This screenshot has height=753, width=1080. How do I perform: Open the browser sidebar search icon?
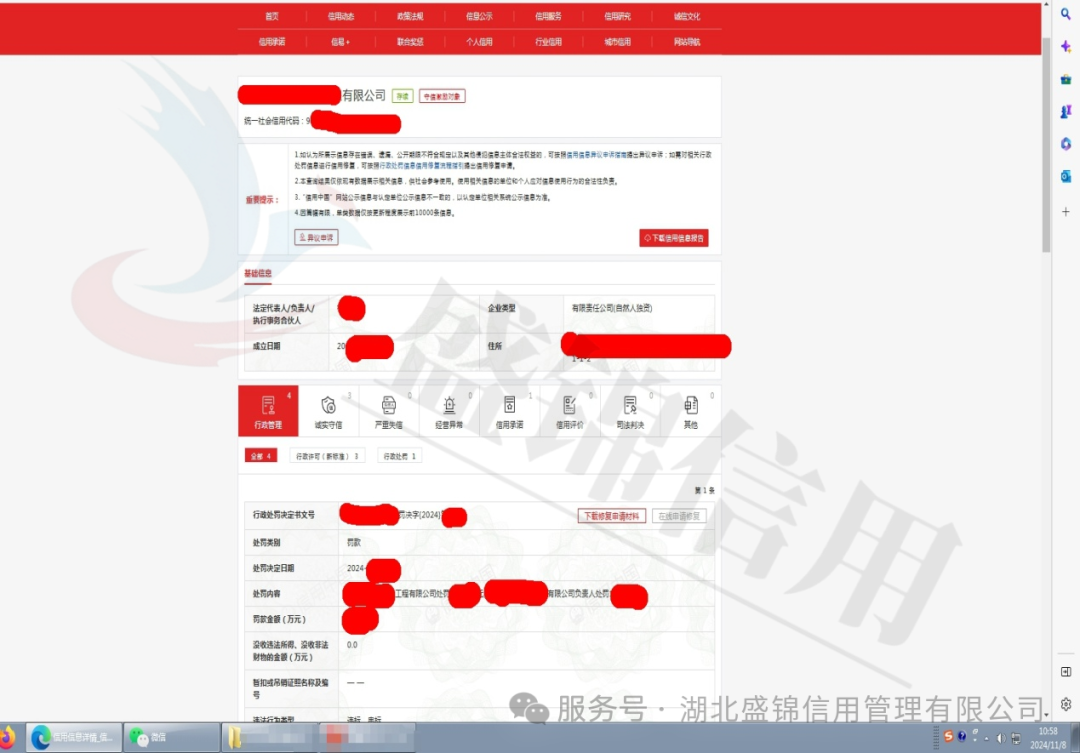[1065, 16]
